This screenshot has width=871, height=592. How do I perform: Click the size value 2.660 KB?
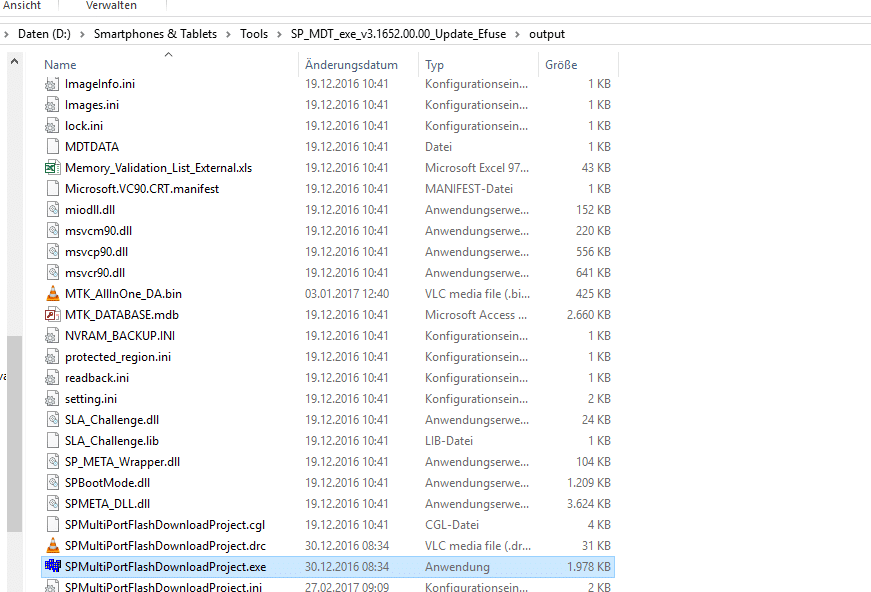(x=588, y=315)
